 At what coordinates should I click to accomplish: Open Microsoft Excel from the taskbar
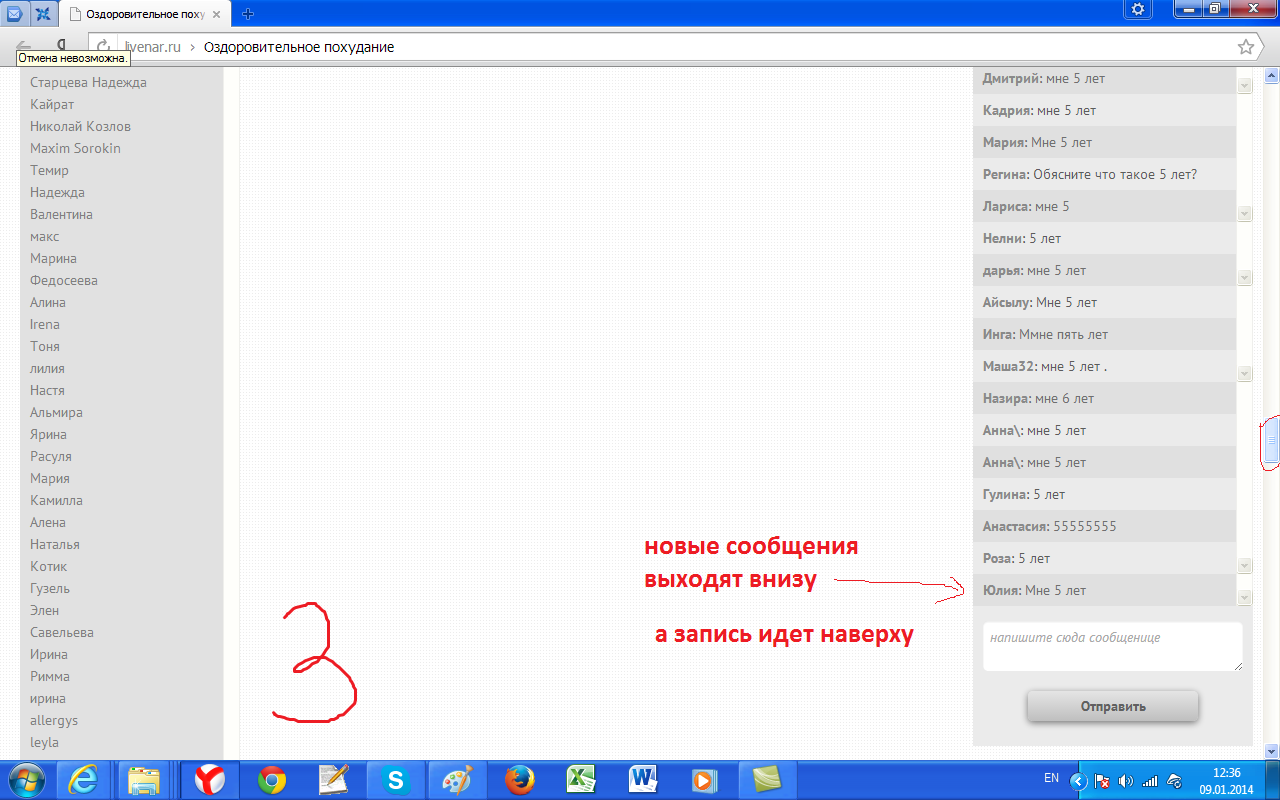581,779
